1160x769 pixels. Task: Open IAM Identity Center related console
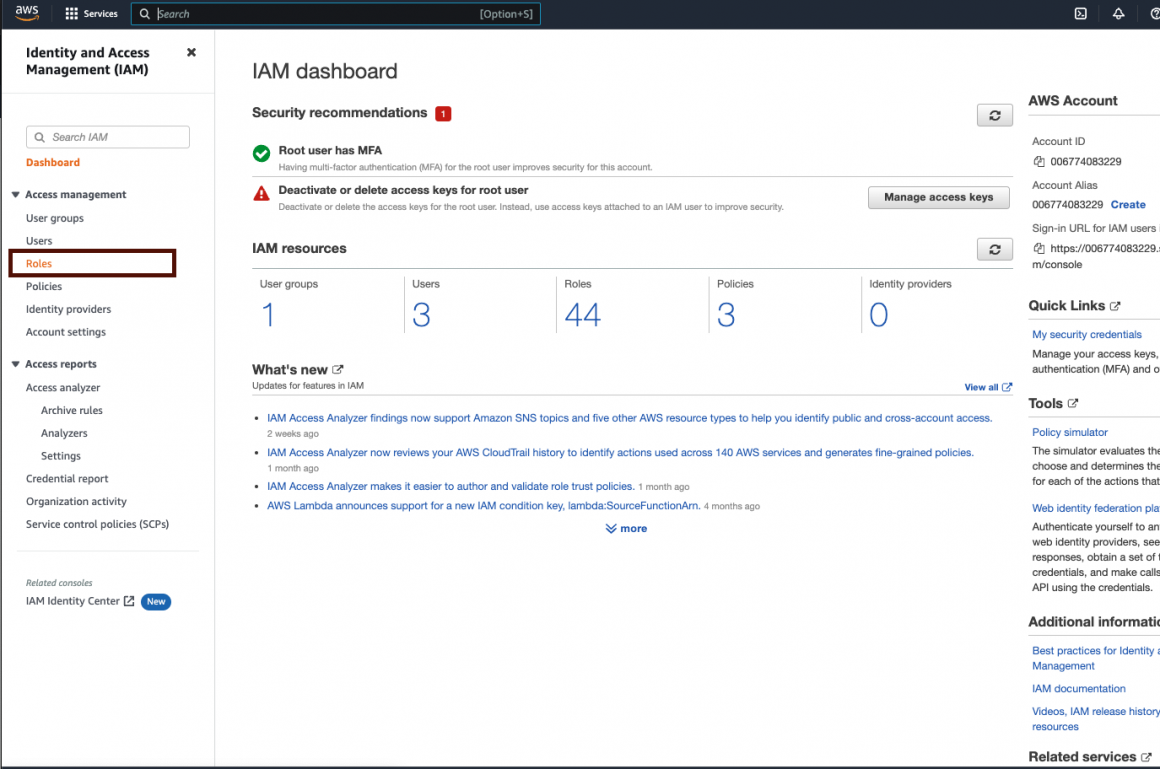pyautogui.click(x=73, y=601)
